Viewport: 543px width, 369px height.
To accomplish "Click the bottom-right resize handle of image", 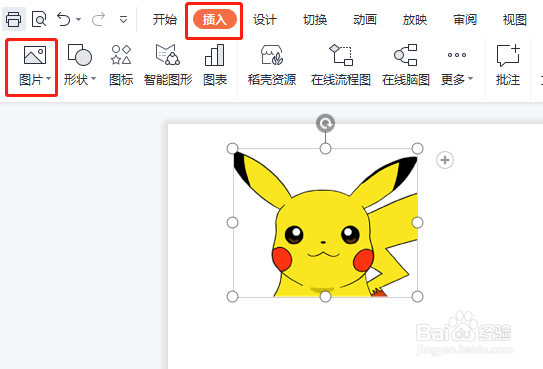I will click(417, 297).
